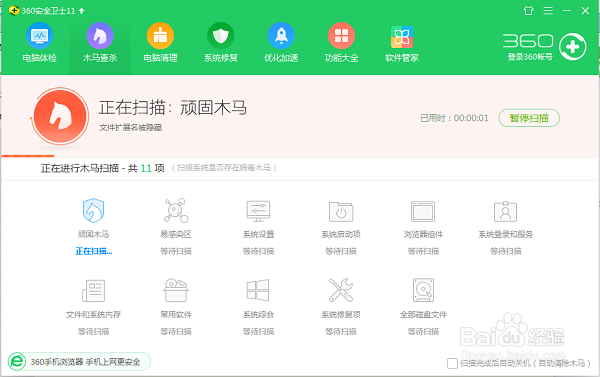
Task: Click the upgrade arrow next to 360安全卫士11
Action: [82, 11]
